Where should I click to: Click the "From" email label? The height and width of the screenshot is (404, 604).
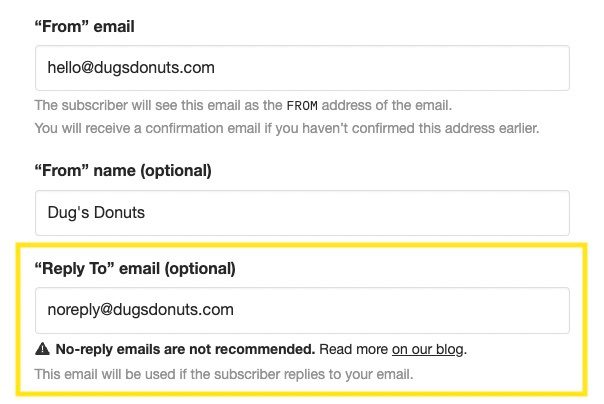(x=85, y=26)
